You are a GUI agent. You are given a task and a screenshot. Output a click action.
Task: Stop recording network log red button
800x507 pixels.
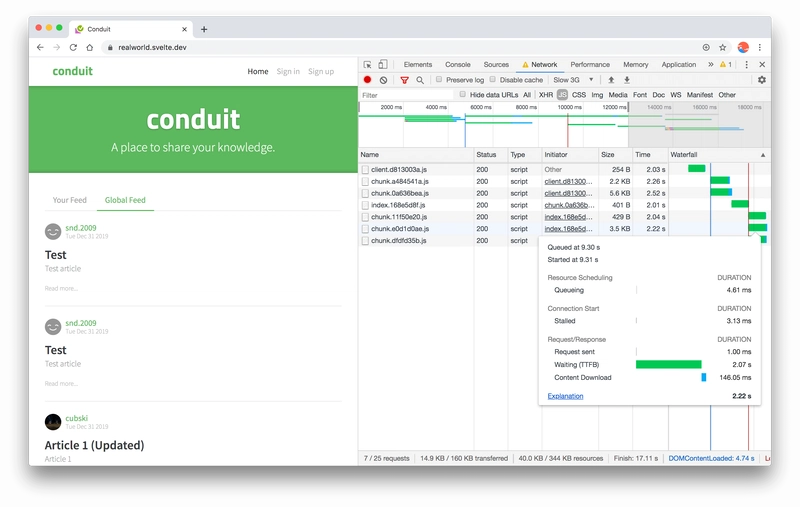point(367,80)
